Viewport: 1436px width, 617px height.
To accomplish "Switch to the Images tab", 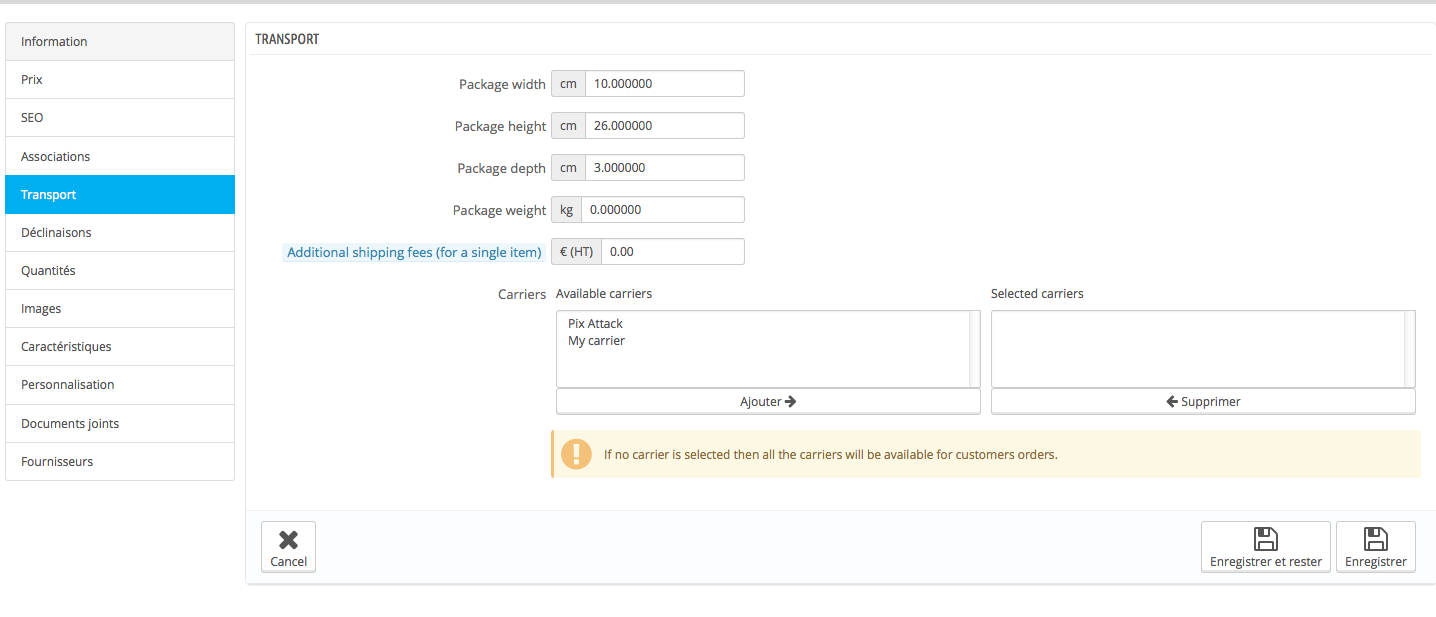I will pyautogui.click(x=120, y=308).
